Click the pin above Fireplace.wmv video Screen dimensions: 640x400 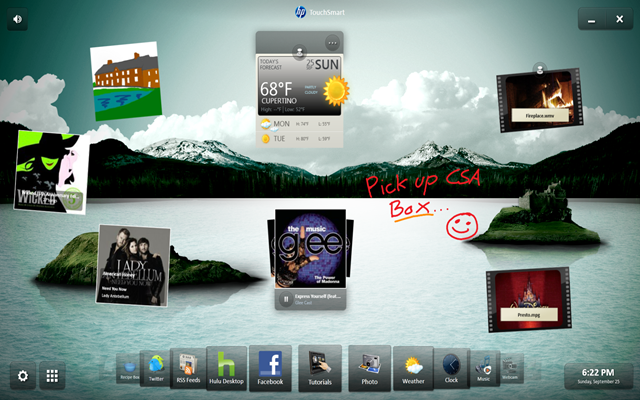click(x=540, y=69)
